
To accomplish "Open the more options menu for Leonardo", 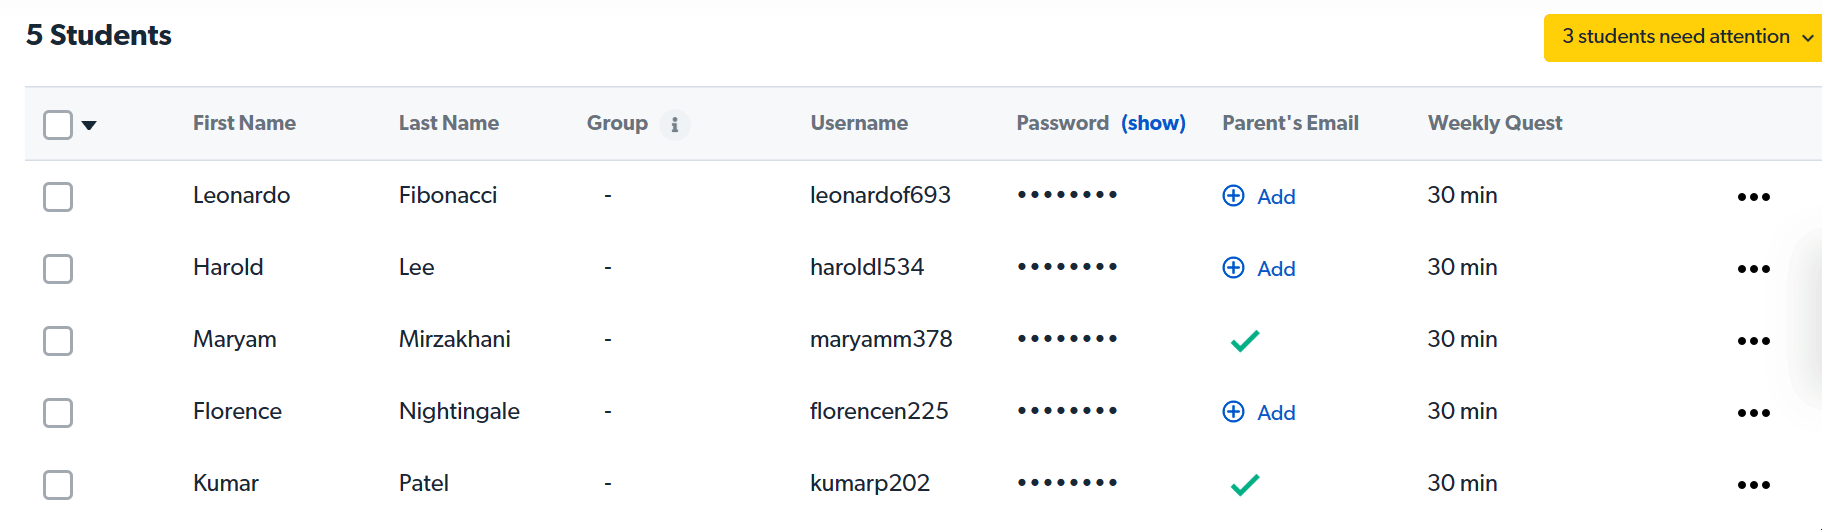I will 1753,197.
